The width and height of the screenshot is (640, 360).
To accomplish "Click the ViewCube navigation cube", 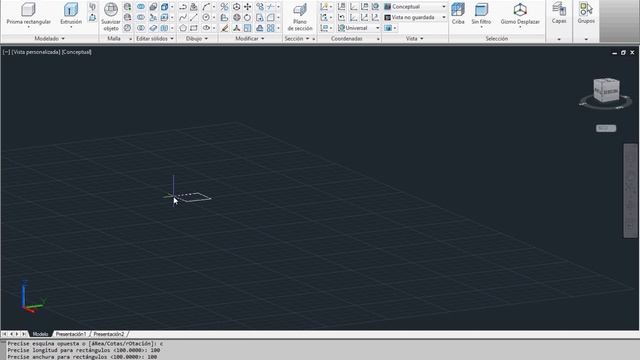I will (x=606, y=90).
